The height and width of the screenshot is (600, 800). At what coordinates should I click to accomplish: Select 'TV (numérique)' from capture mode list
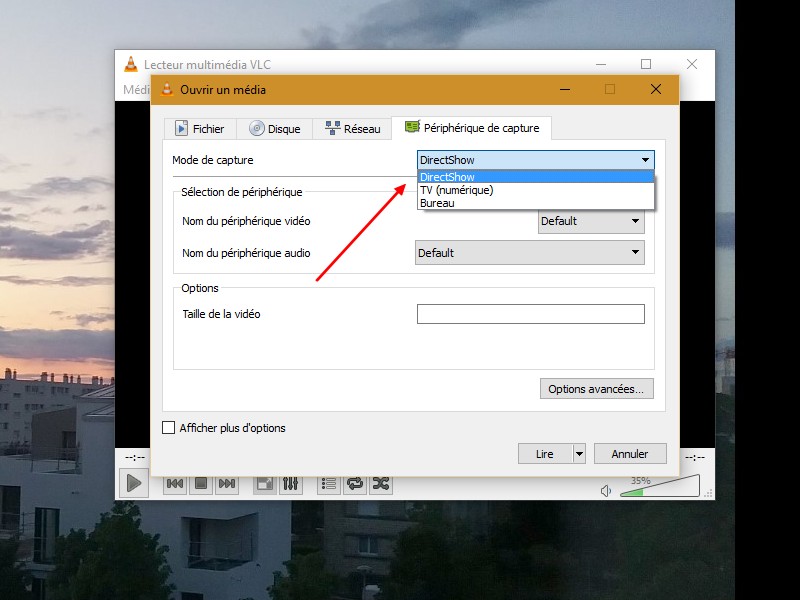click(456, 190)
